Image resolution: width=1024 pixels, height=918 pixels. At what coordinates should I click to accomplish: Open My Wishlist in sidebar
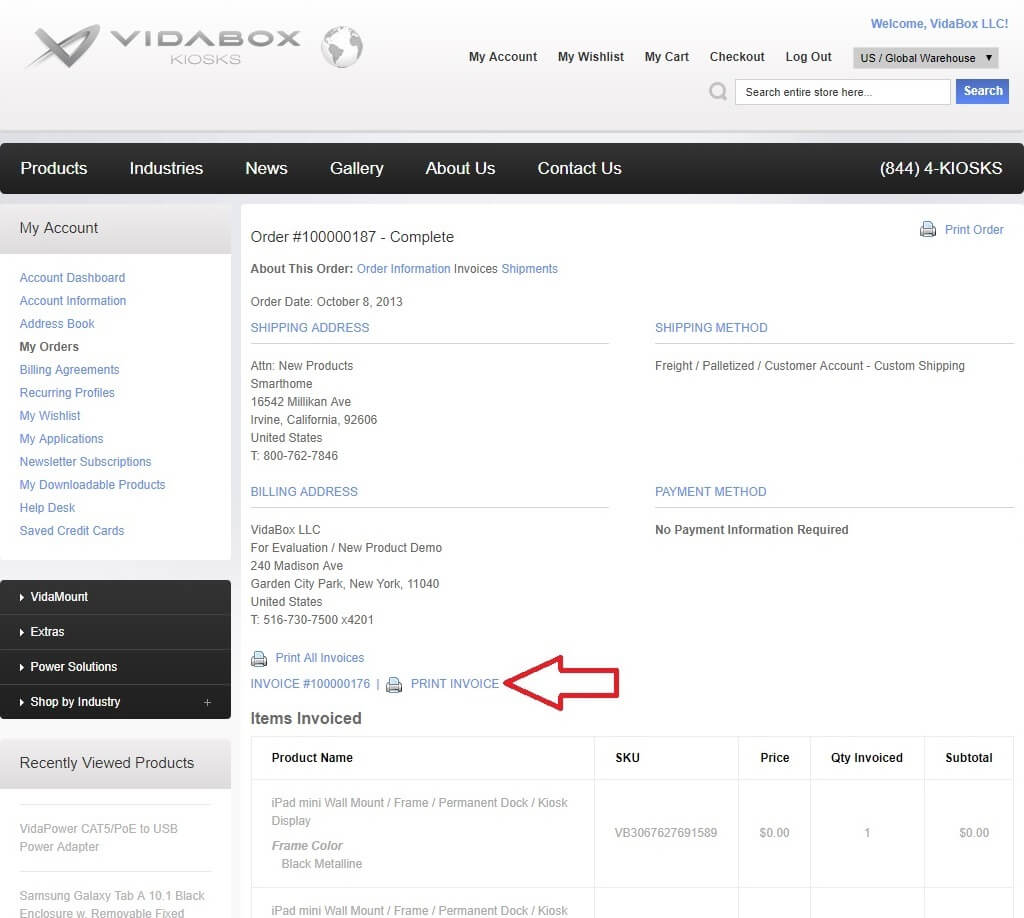pyautogui.click(x=50, y=415)
